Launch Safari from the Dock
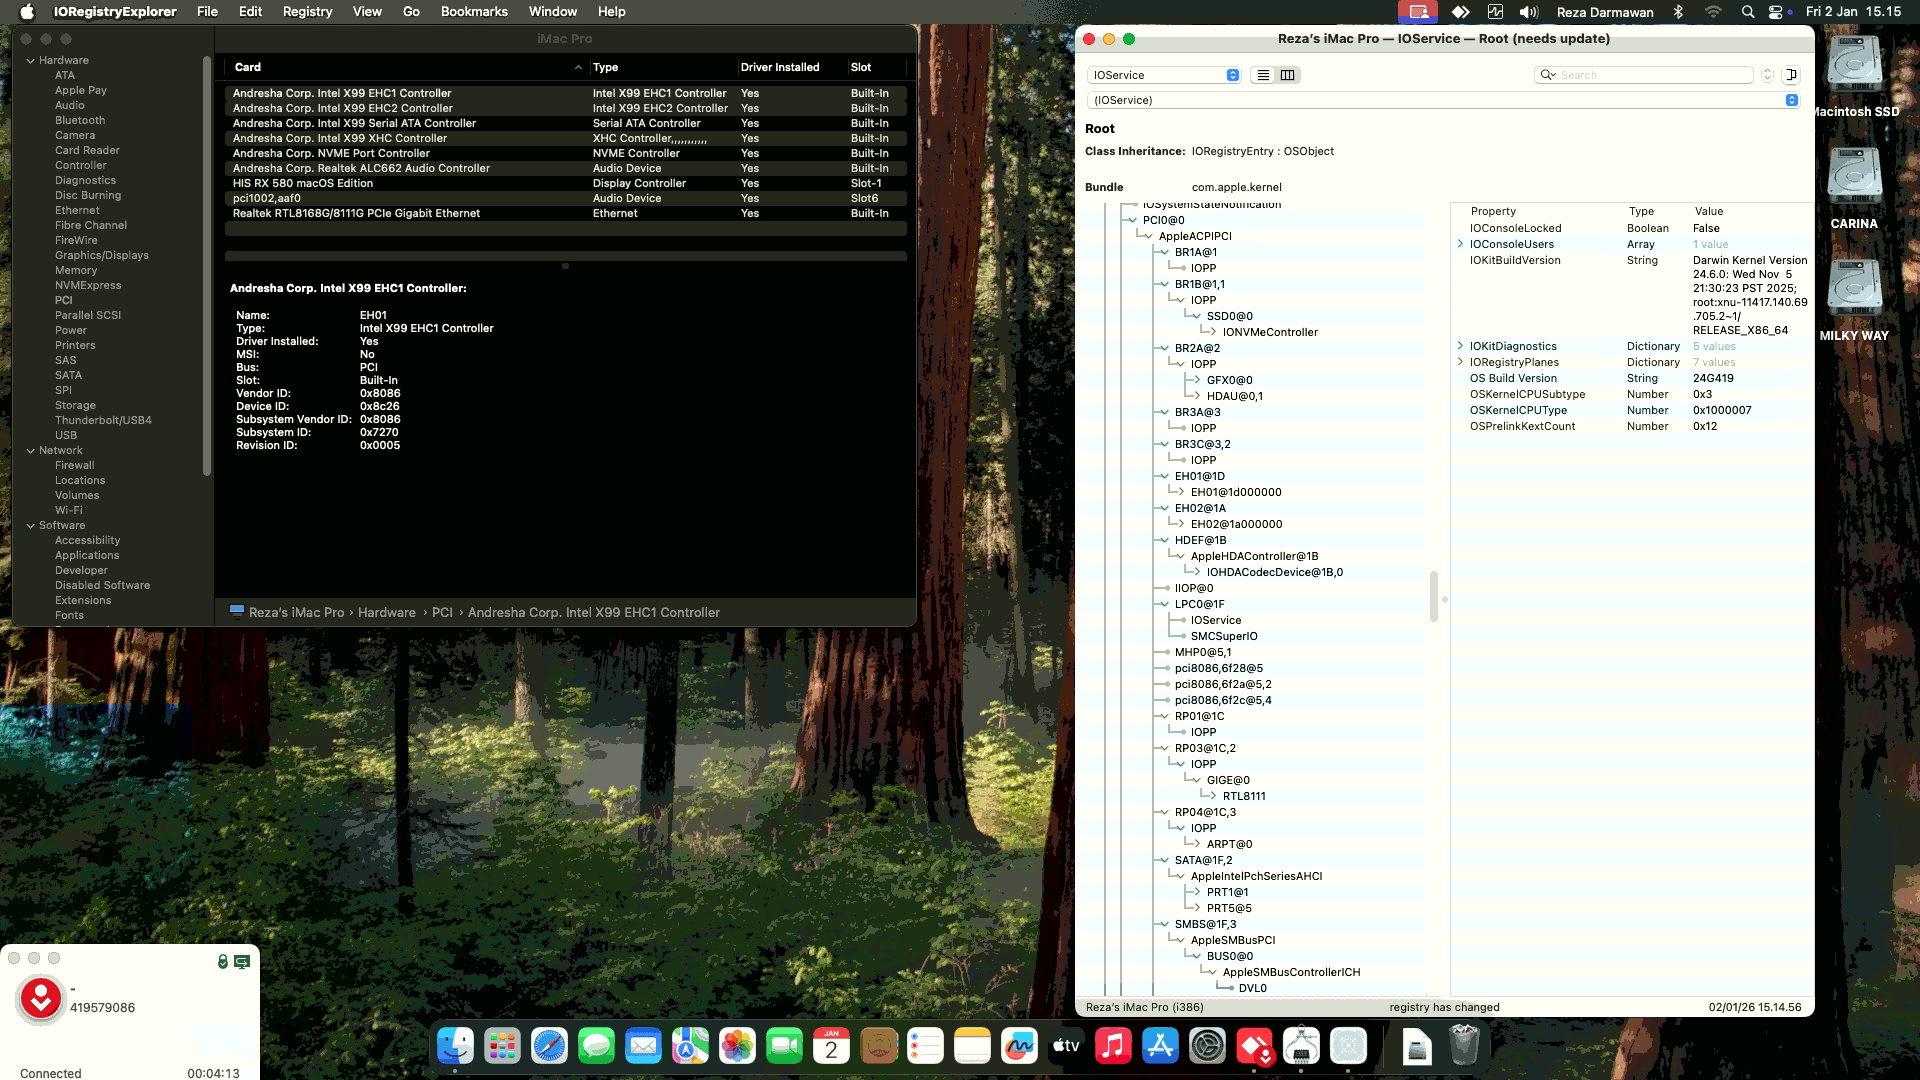 tap(549, 1047)
